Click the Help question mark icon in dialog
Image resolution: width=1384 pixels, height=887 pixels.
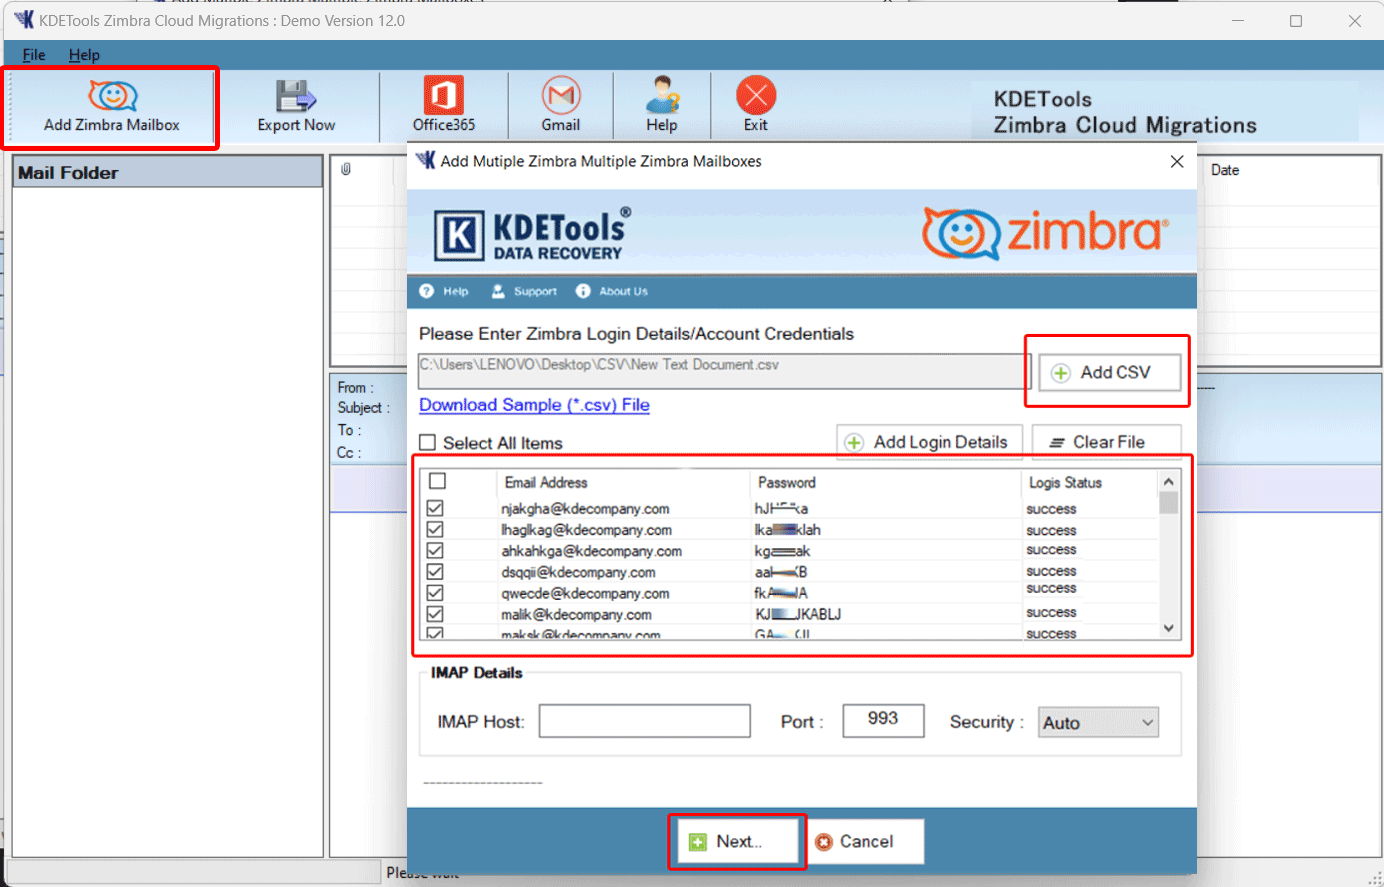tap(427, 291)
